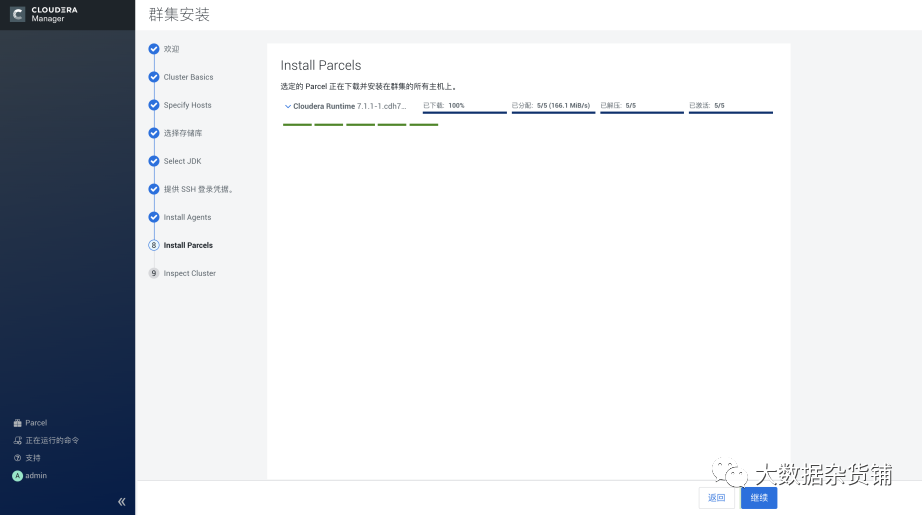This screenshot has width=922, height=515.
Task: Open the admin user avatar
Action: 17,476
